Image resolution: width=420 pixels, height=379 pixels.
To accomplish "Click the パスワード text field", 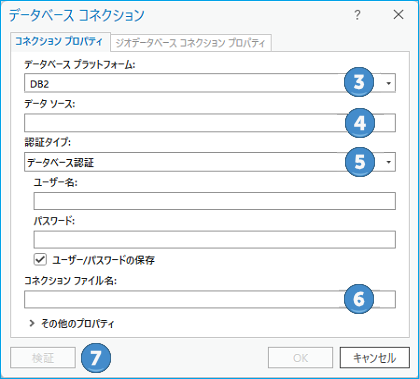I will coord(215,240).
